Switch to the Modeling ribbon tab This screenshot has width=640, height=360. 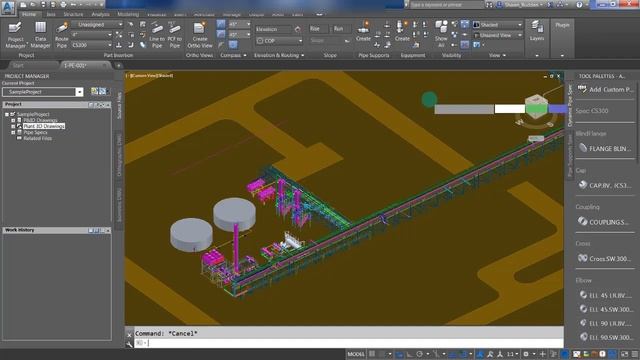point(128,14)
